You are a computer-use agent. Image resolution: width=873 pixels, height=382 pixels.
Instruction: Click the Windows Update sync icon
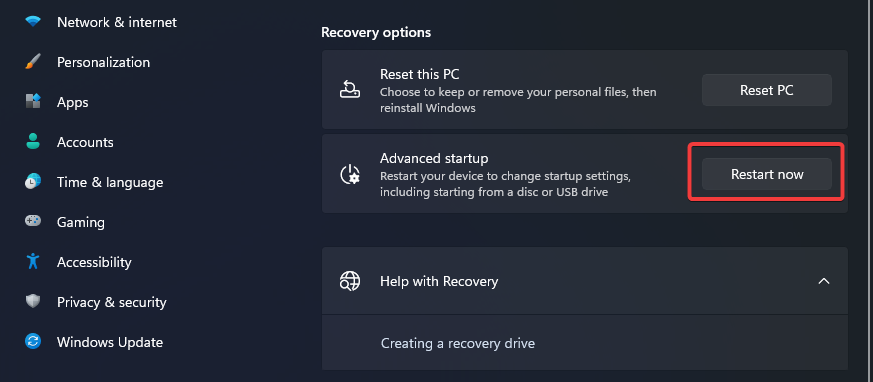click(x=33, y=341)
